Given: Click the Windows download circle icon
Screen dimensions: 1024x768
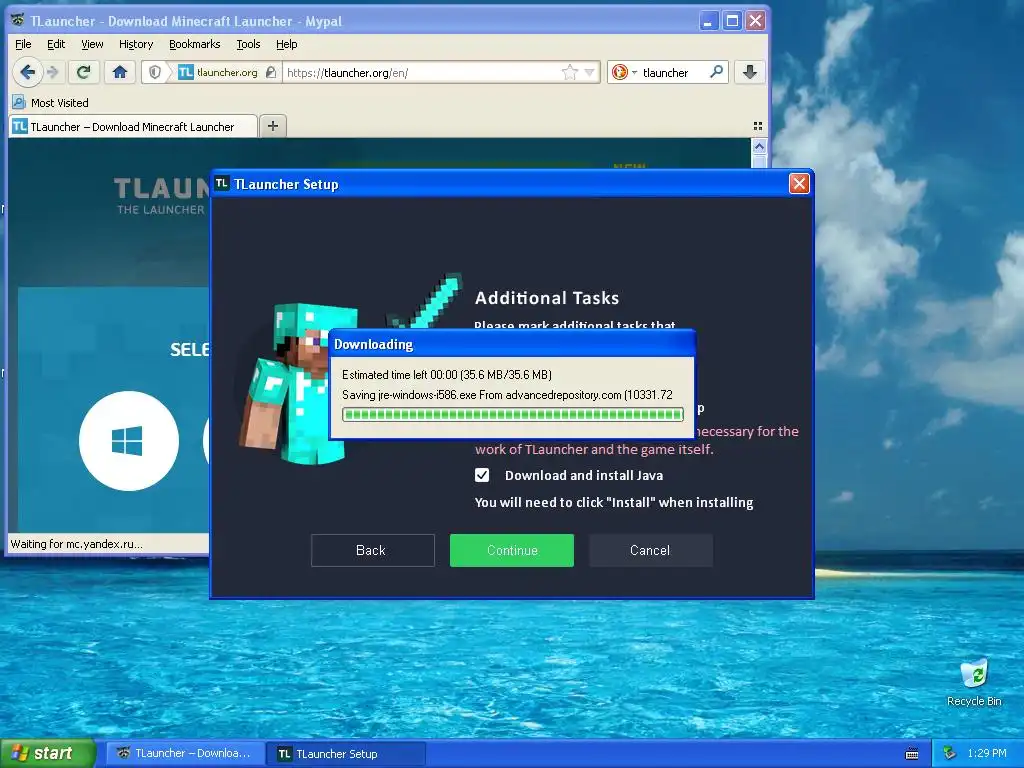Looking at the screenshot, I should coord(129,441).
